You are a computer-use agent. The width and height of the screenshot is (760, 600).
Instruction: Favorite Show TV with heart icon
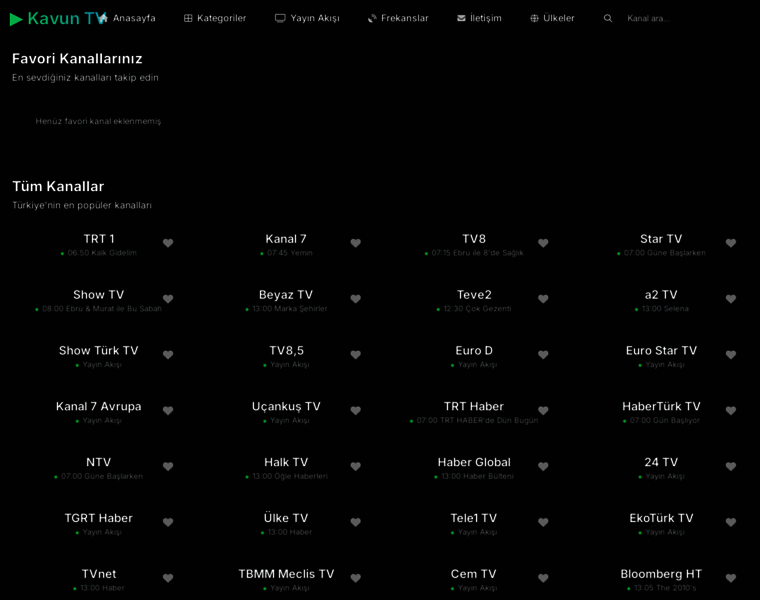(x=168, y=299)
